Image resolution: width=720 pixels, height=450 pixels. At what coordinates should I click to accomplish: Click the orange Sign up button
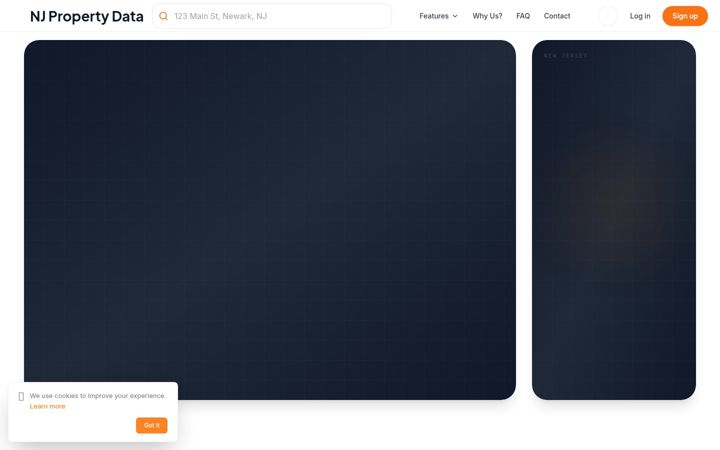coord(685,16)
